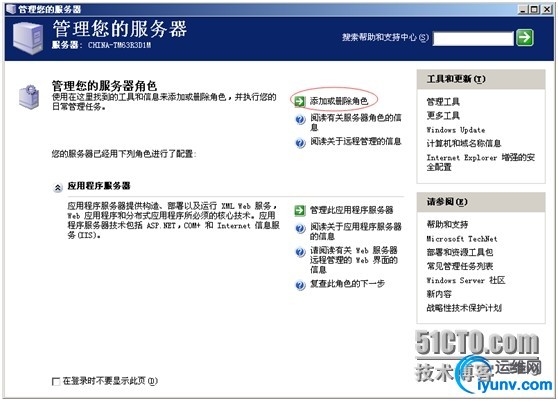Viewport: 558px width, 401px height.
Task: Click green arrow beside 管理此应用程序服务器
Action: (x=300, y=210)
